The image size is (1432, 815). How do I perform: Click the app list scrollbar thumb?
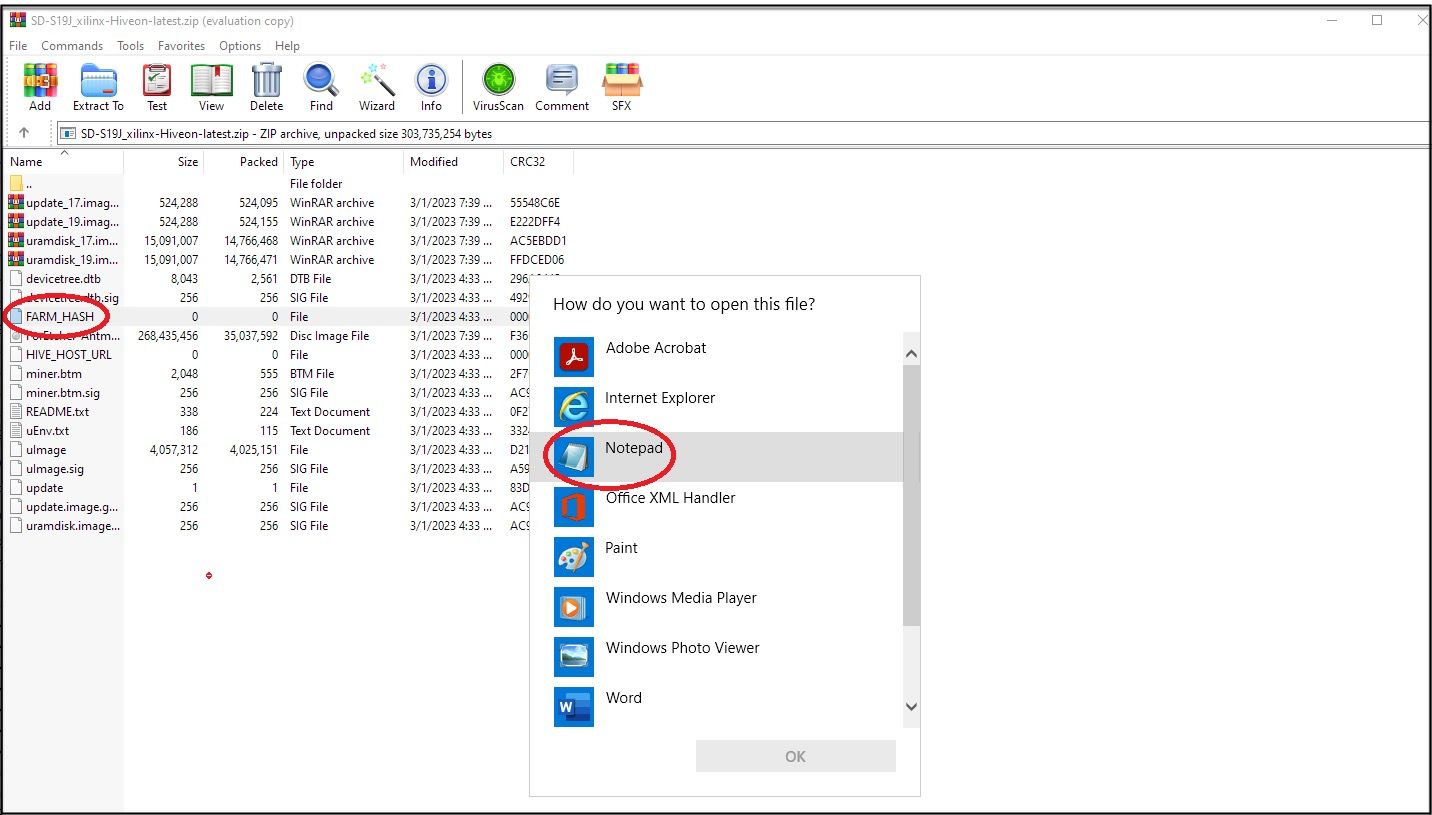(911, 495)
